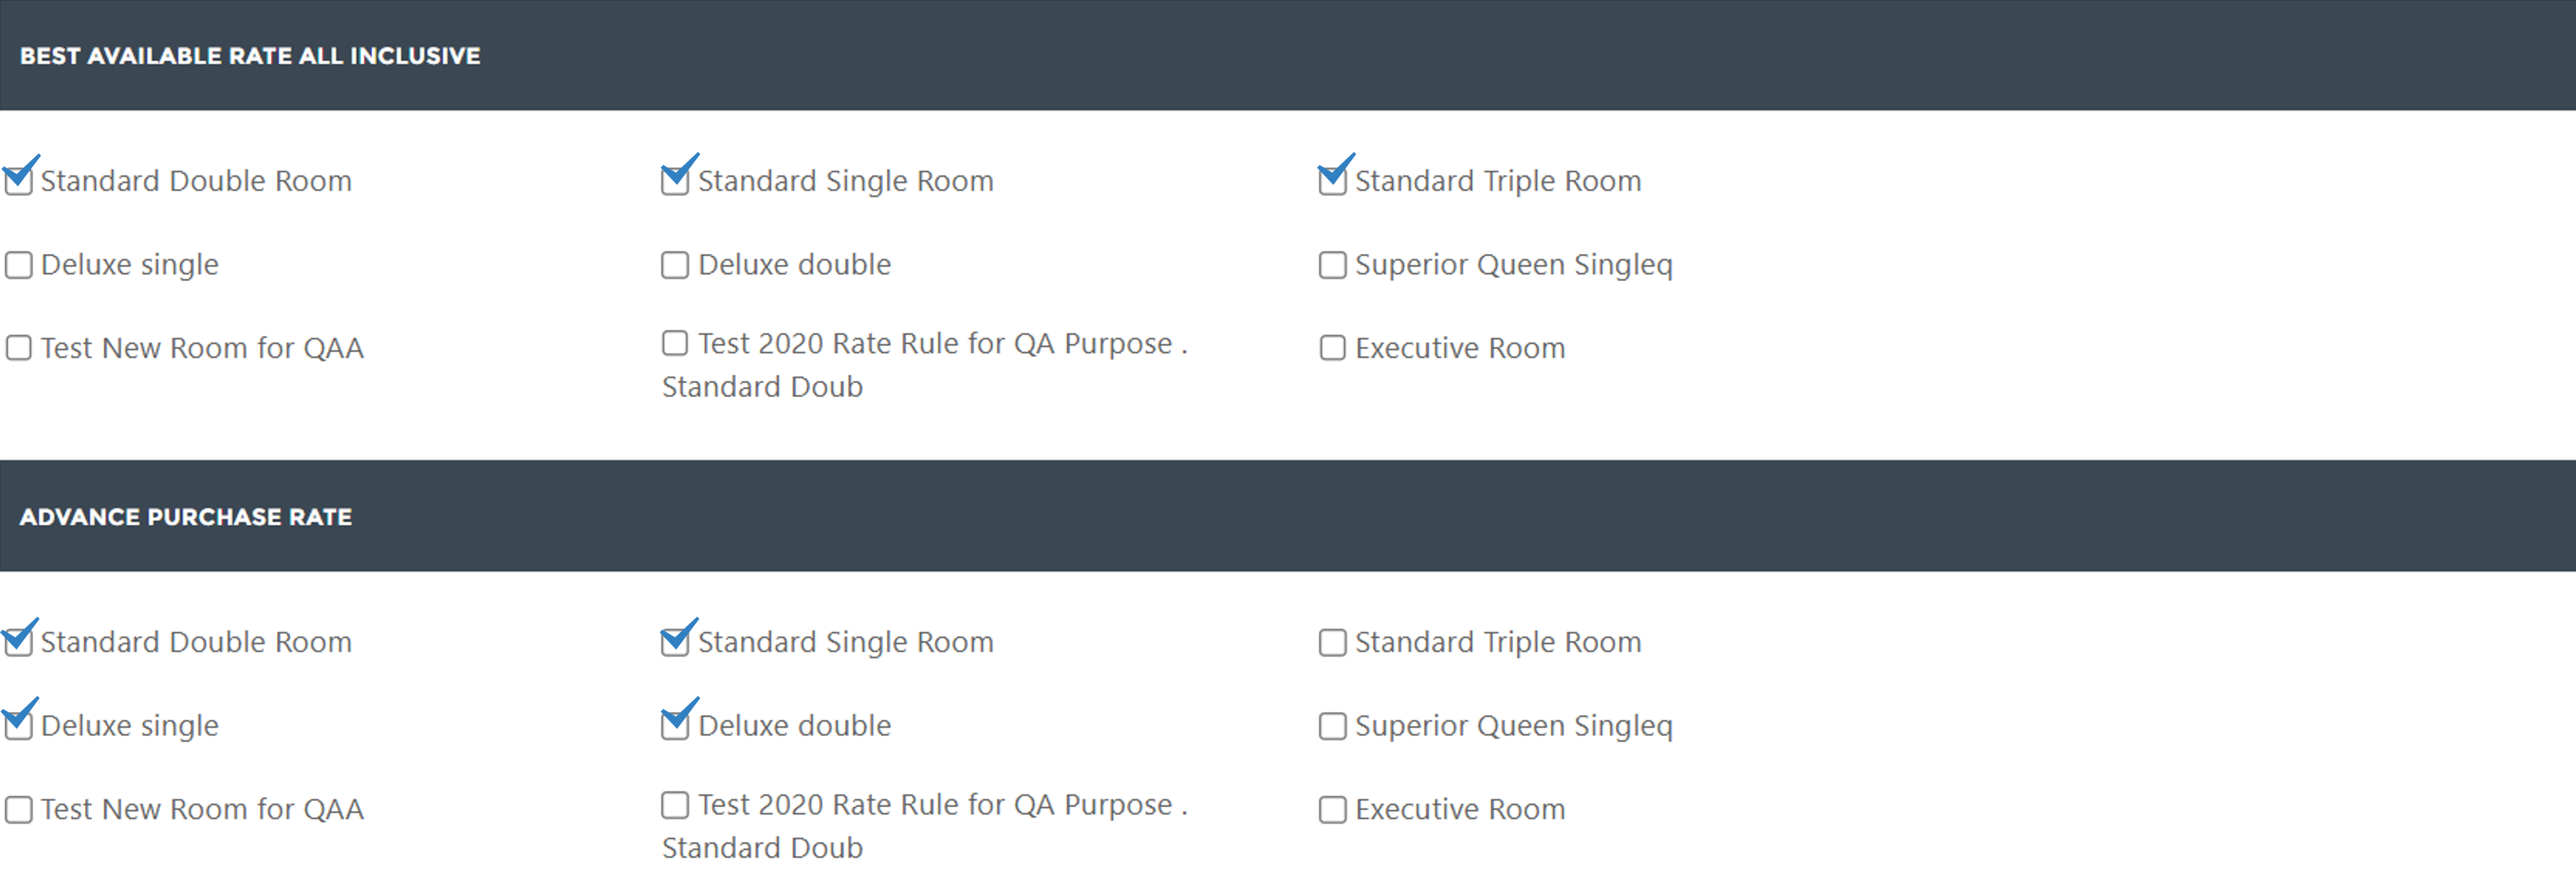Uncheck Standard Single Room under Advance Purchase Rate
Screen dimensions: 2576x870
click(675, 642)
